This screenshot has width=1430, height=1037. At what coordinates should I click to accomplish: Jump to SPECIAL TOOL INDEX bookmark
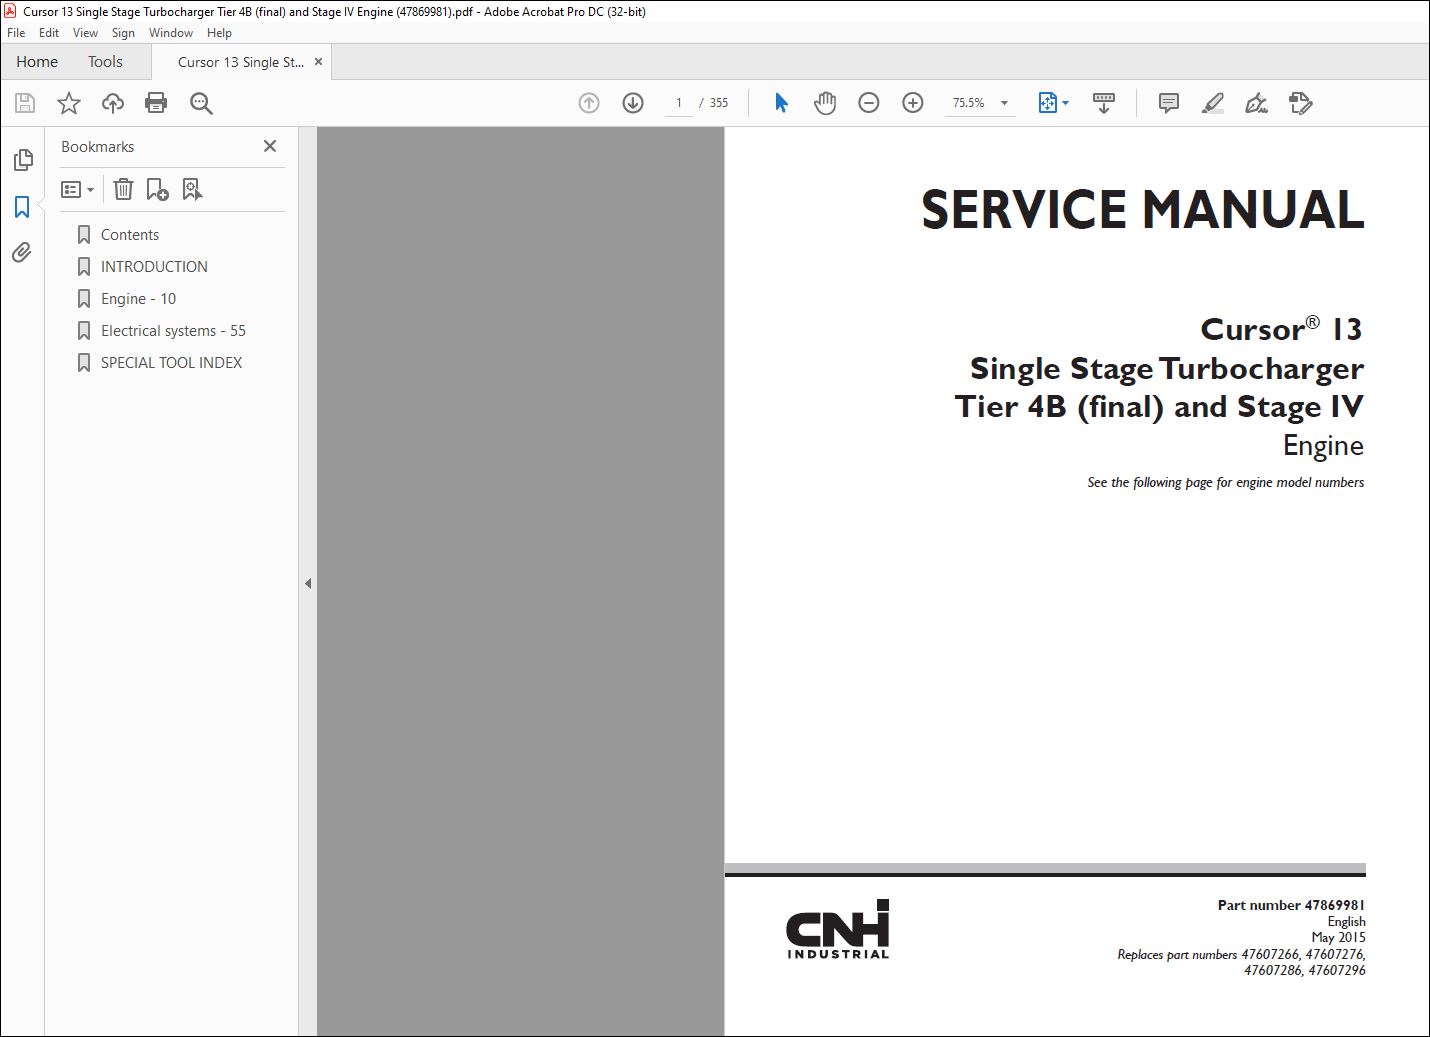click(x=171, y=363)
